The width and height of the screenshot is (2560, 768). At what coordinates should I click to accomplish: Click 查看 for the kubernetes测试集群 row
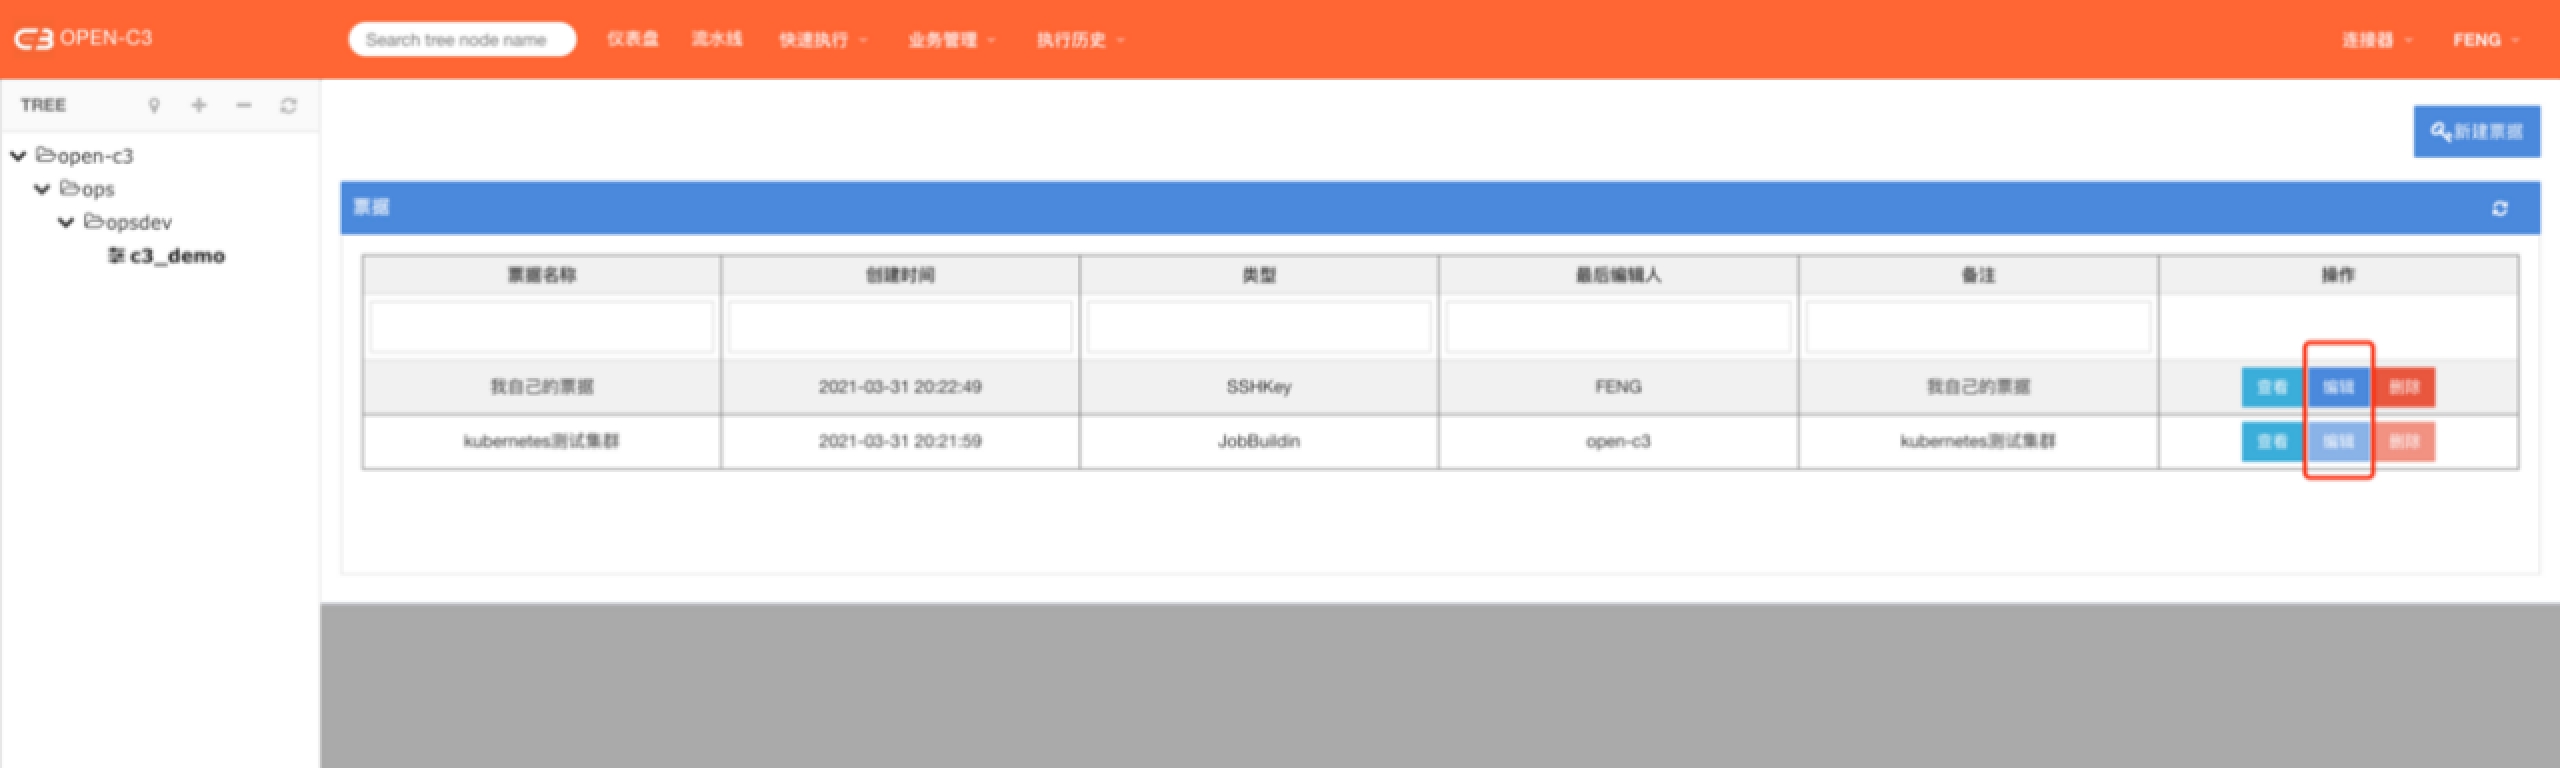click(x=2272, y=441)
